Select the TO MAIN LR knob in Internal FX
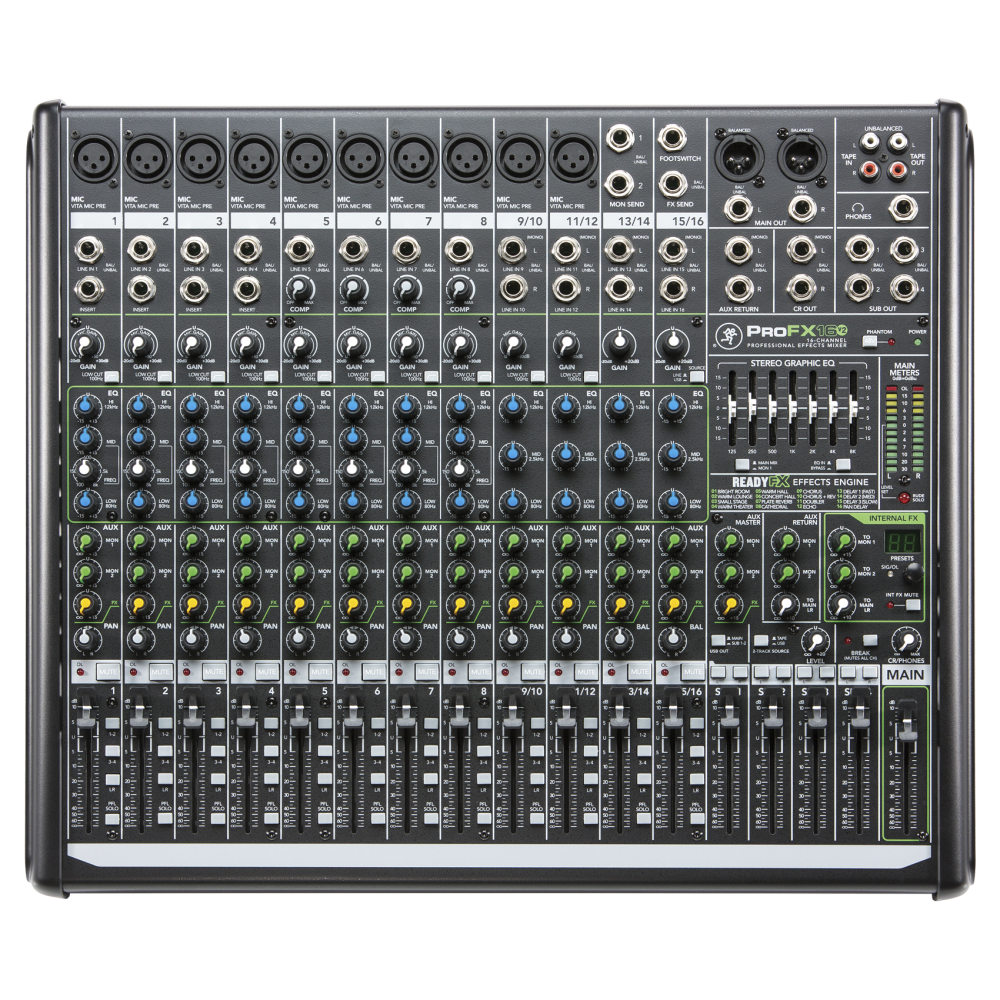 click(x=842, y=605)
